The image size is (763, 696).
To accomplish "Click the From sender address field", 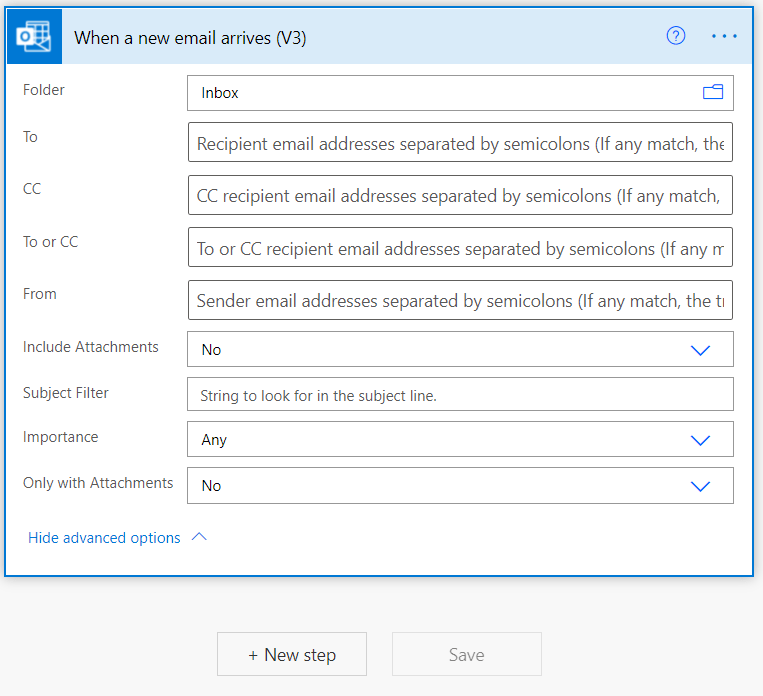I will pyautogui.click(x=460, y=300).
